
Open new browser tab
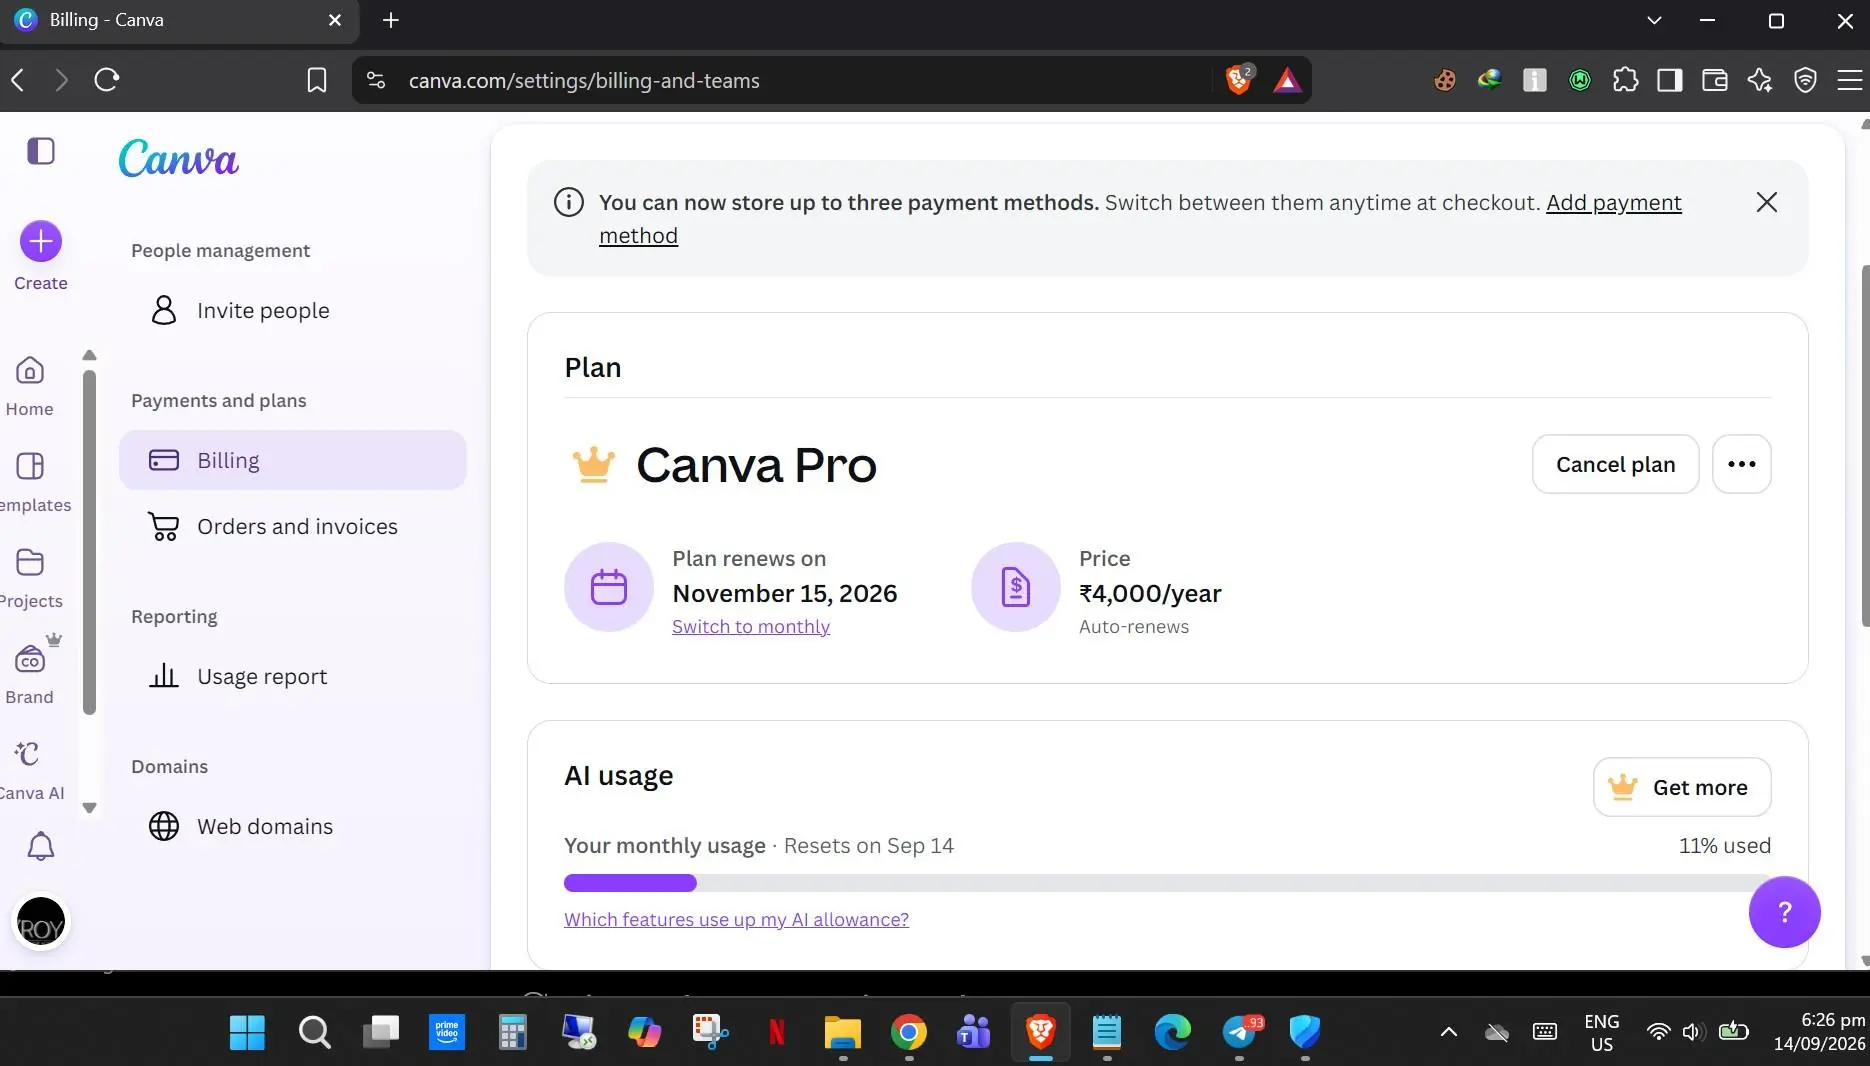pyautogui.click(x=391, y=20)
